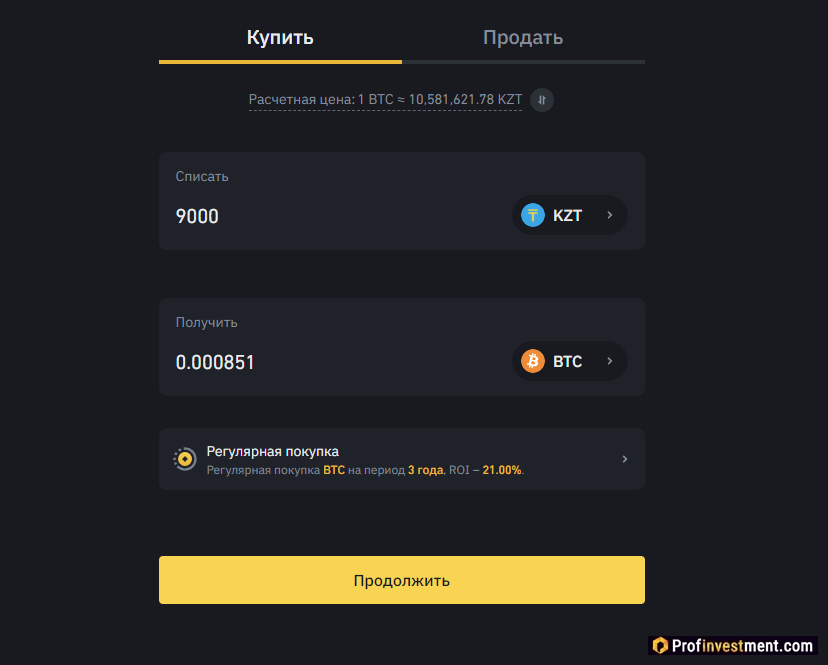The height and width of the screenshot is (665, 828).
Task: Click the highlighted 3 года period text
Action: pyautogui.click(x=425, y=469)
